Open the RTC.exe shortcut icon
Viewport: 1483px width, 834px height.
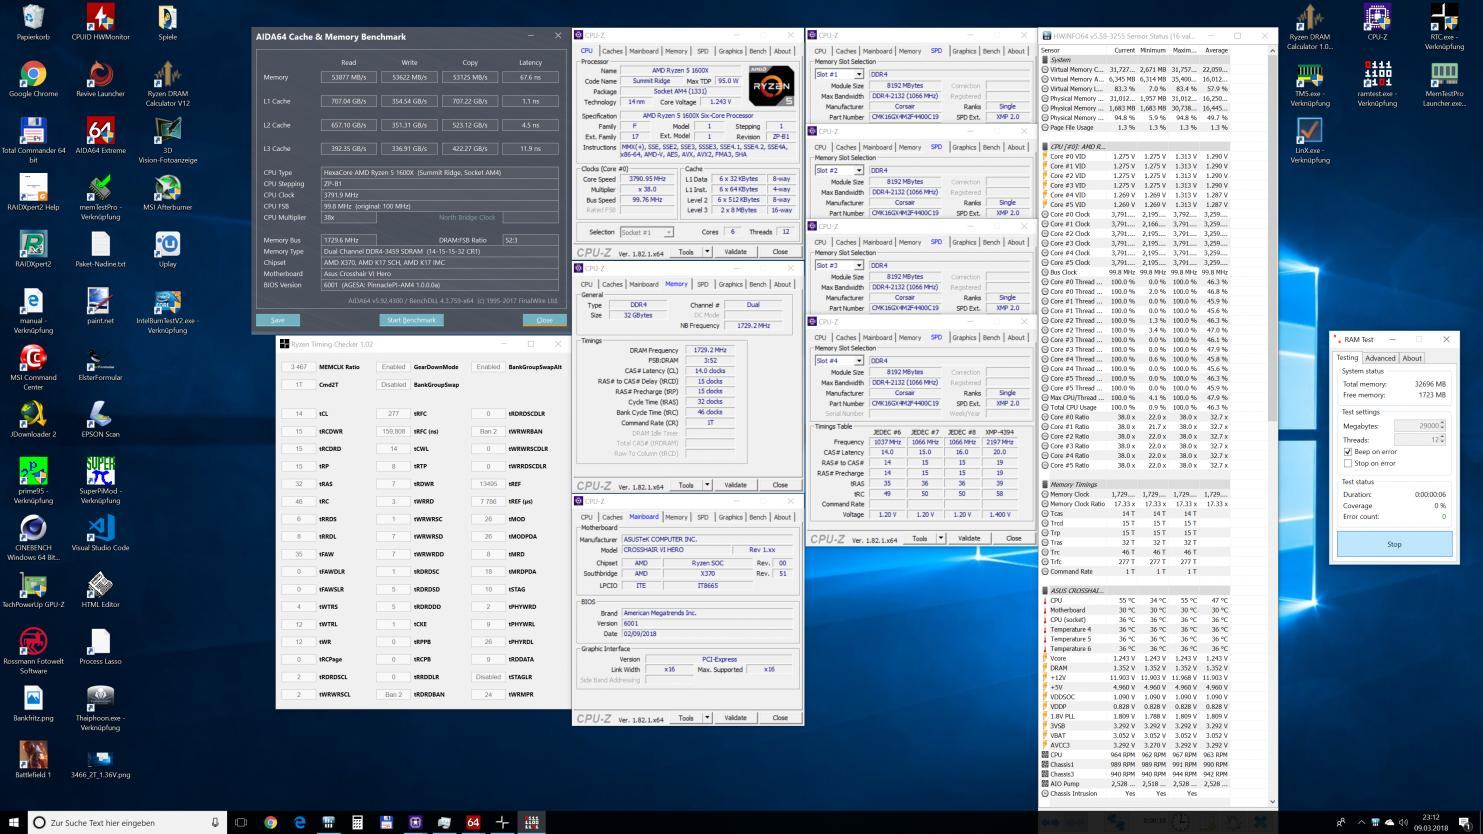[1444, 26]
